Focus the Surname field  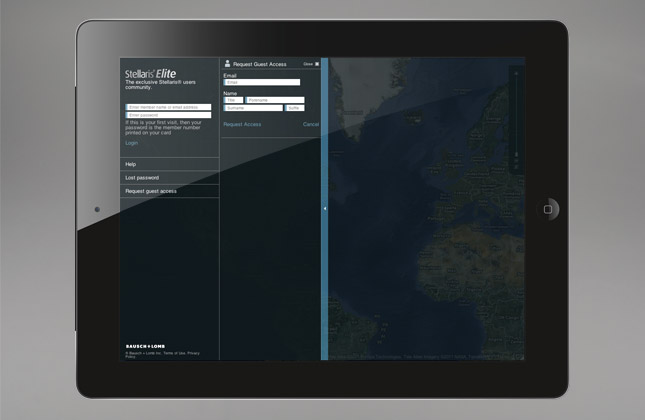tap(253, 108)
